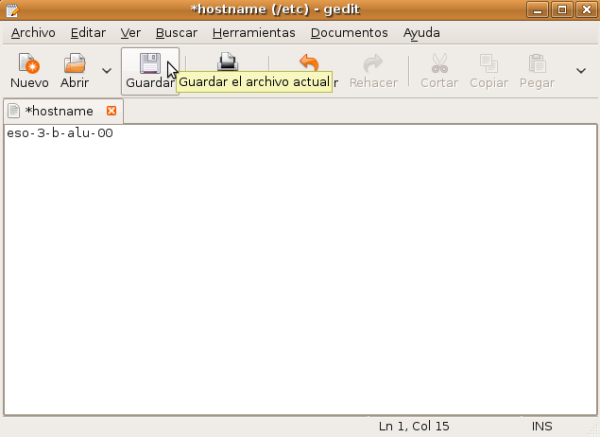Click the Abrir folder icon
This screenshot has height=437, width=600.
coord(74,66)
